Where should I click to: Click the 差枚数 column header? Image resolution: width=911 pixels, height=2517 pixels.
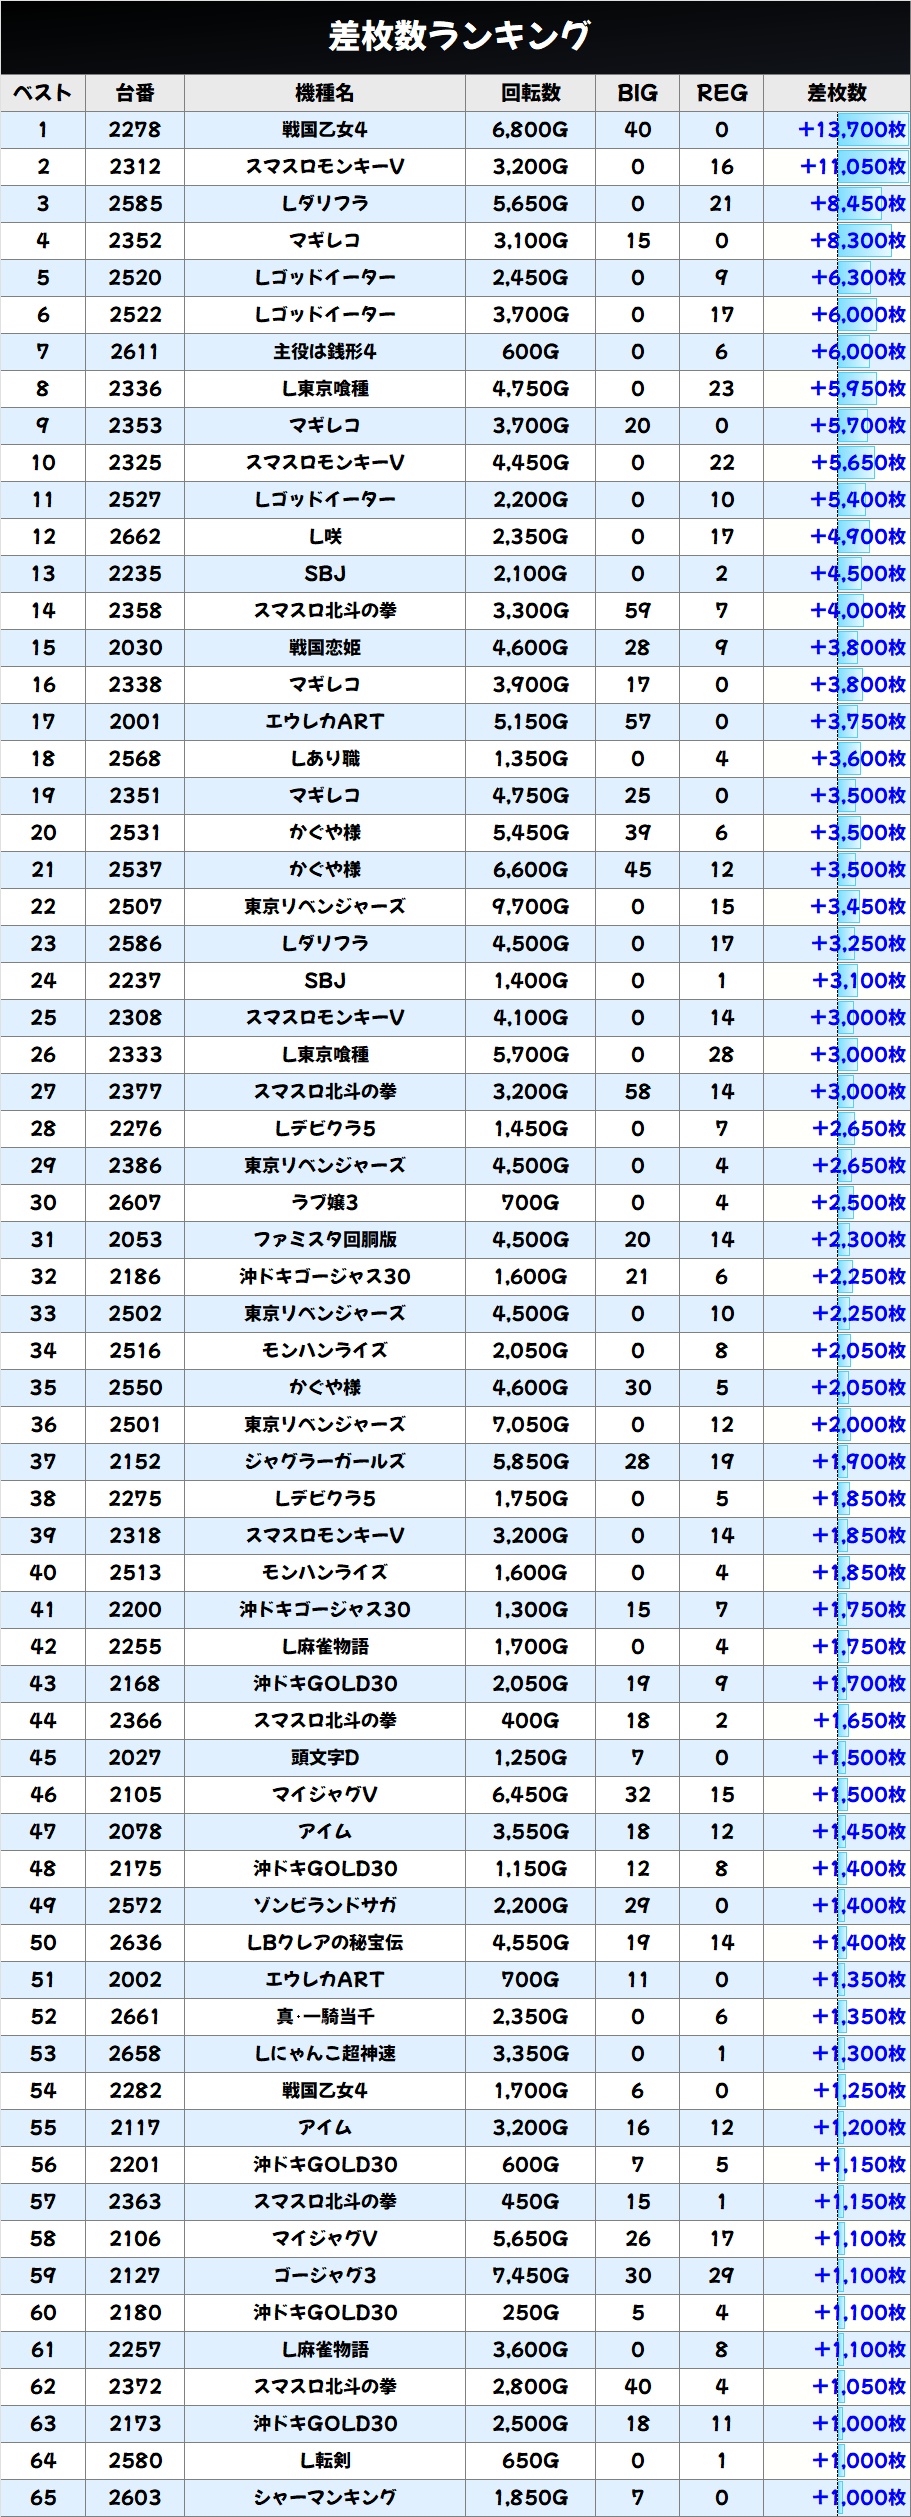[x=836, y=93]
